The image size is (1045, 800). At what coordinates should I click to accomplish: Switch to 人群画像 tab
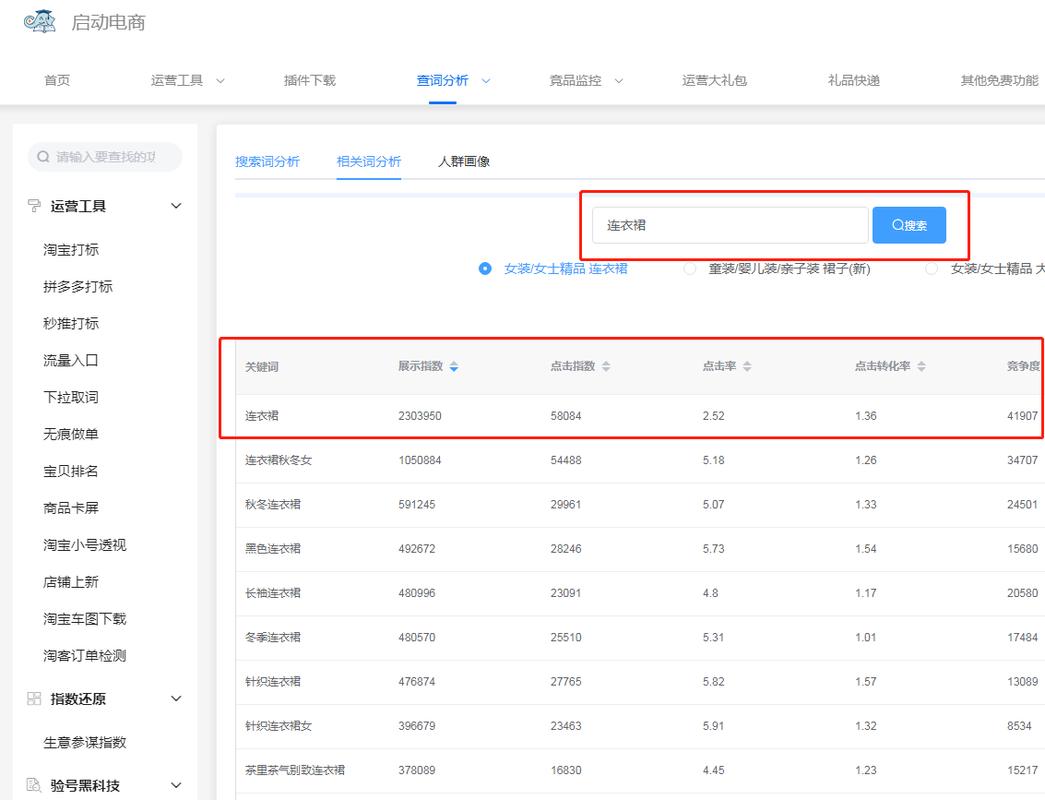click(x=464, y=161)
